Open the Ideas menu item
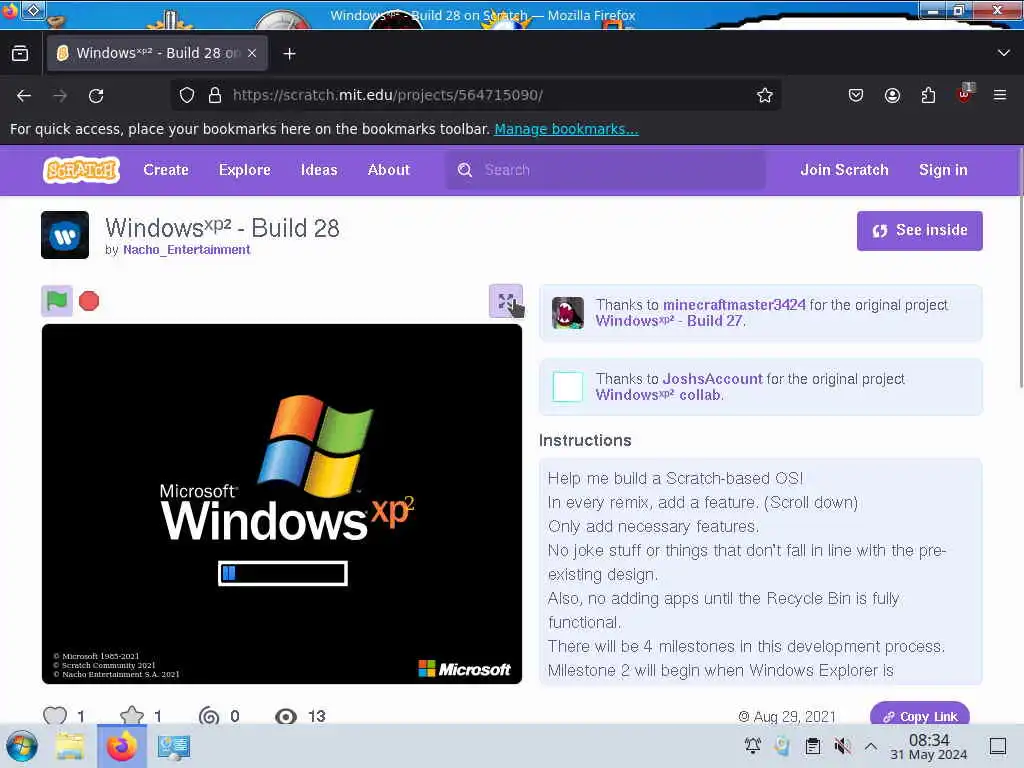Image resolution: width=1024 pixels, height=768 pixels. click(319, 170)
